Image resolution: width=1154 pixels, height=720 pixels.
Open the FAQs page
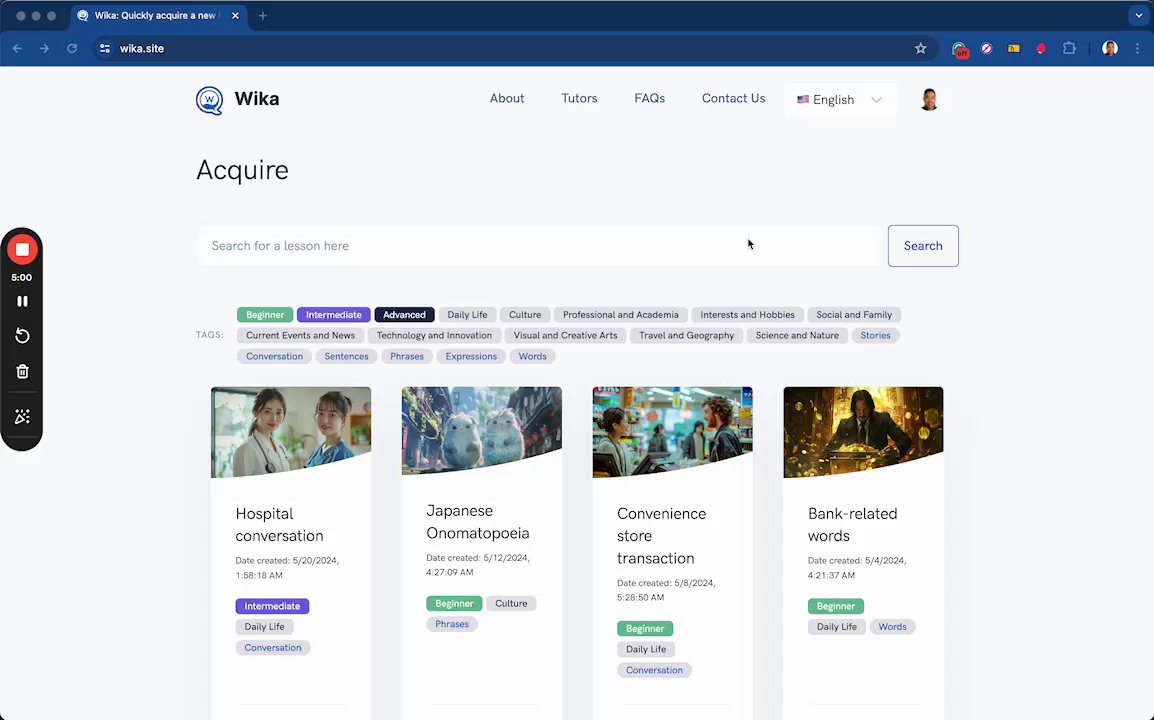650,98
